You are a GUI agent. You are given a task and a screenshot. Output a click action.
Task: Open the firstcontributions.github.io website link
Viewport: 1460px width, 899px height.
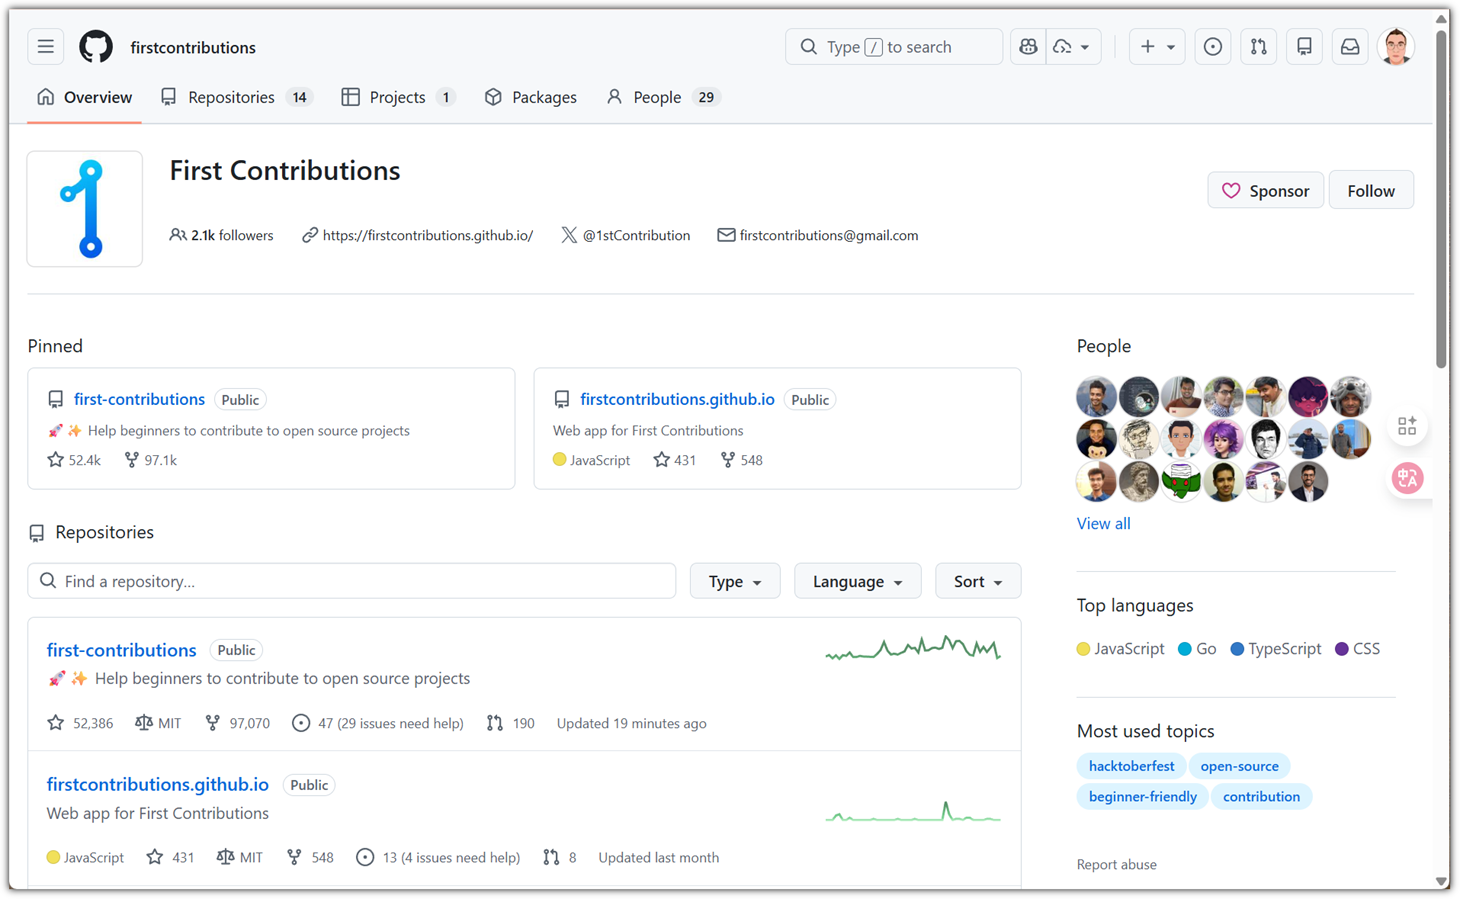[428, 235]
